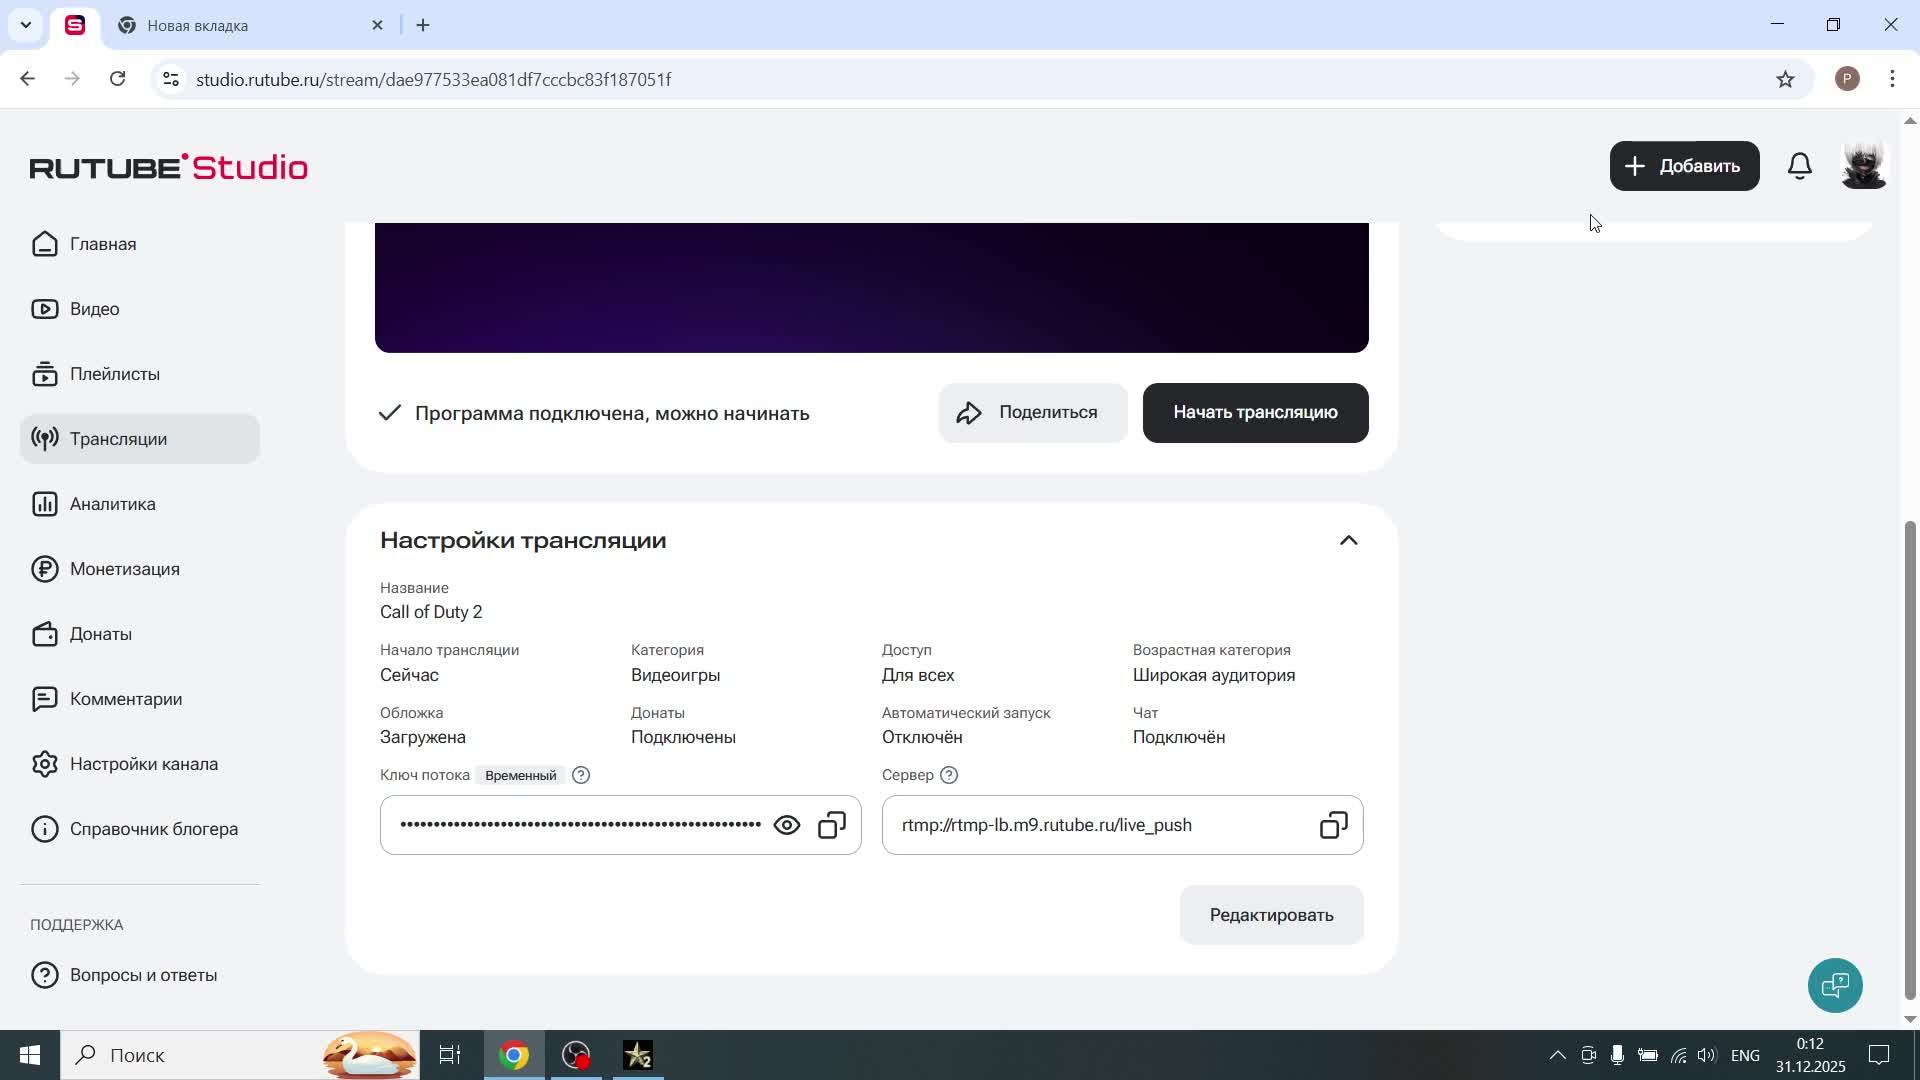Click the page vertical scrollbar
1920x1080 pixels.
point(1909,760)
